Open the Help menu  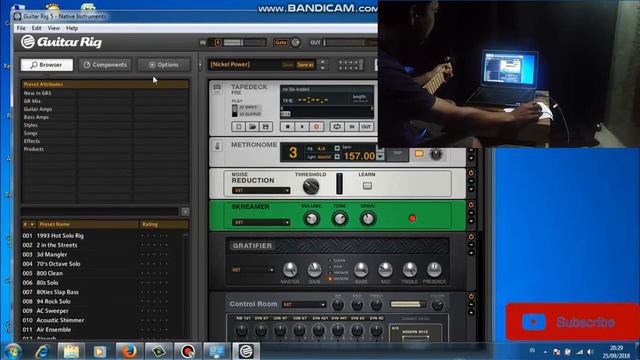[x=72, y=28]
